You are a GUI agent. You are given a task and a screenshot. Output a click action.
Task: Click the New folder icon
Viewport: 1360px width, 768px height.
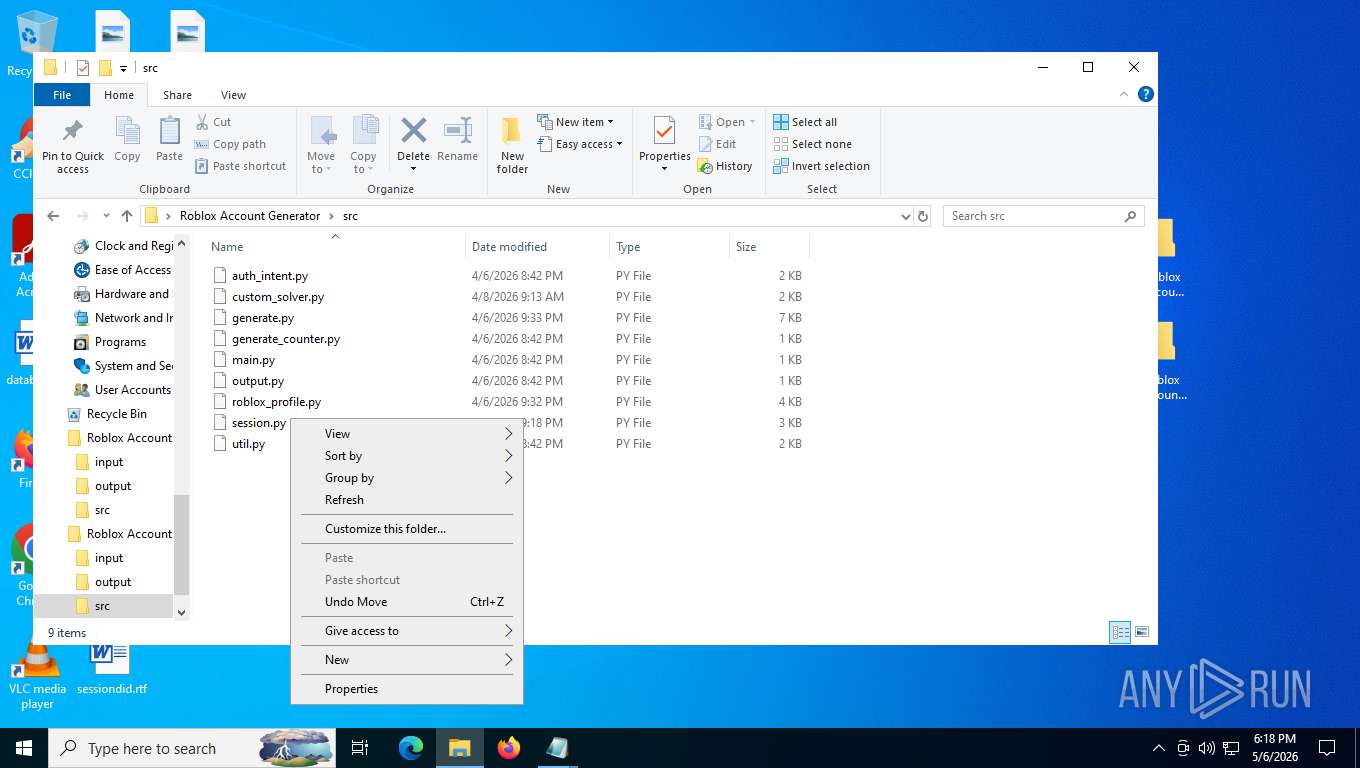pos(512,131)
